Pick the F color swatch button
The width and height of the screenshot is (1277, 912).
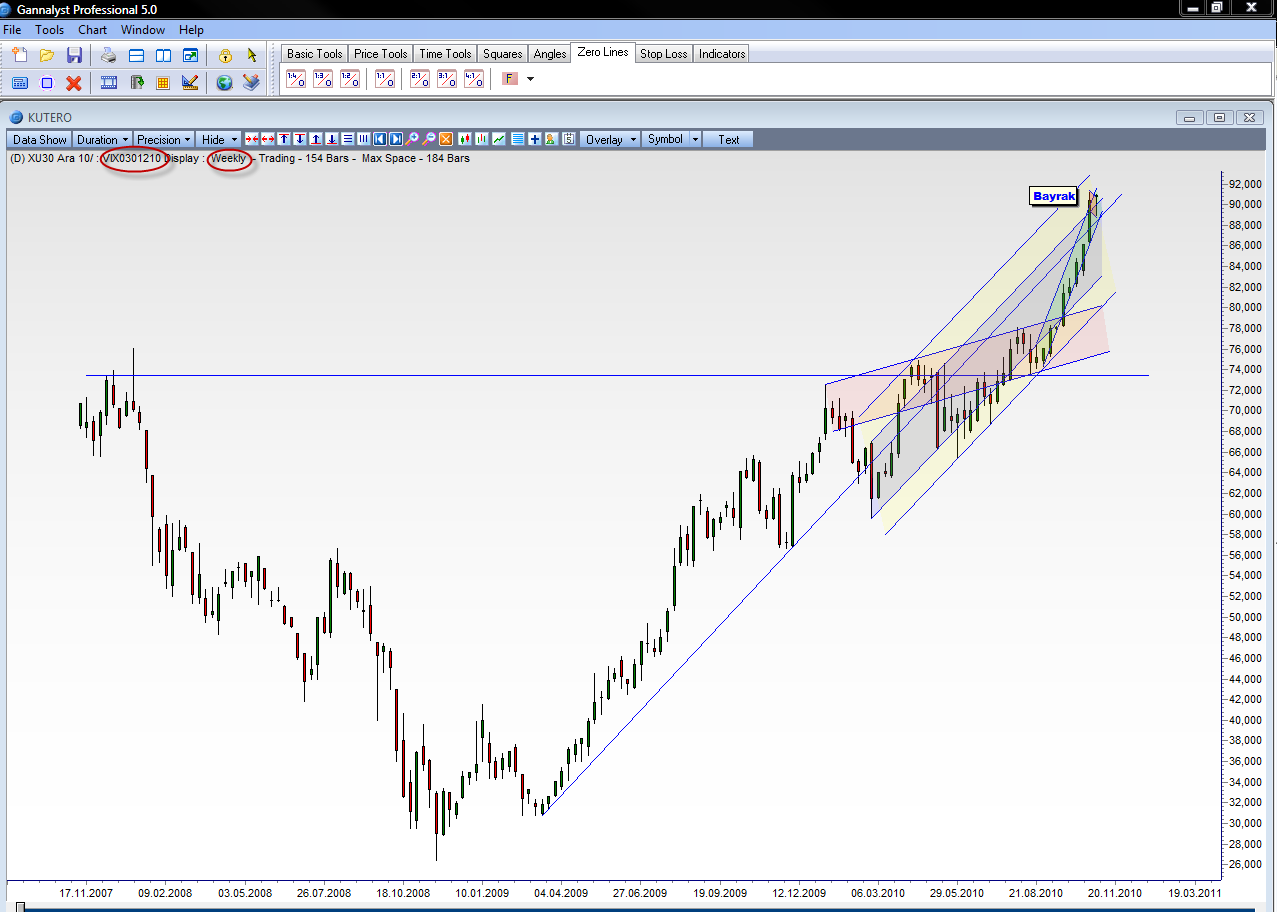tap(510, 79)
